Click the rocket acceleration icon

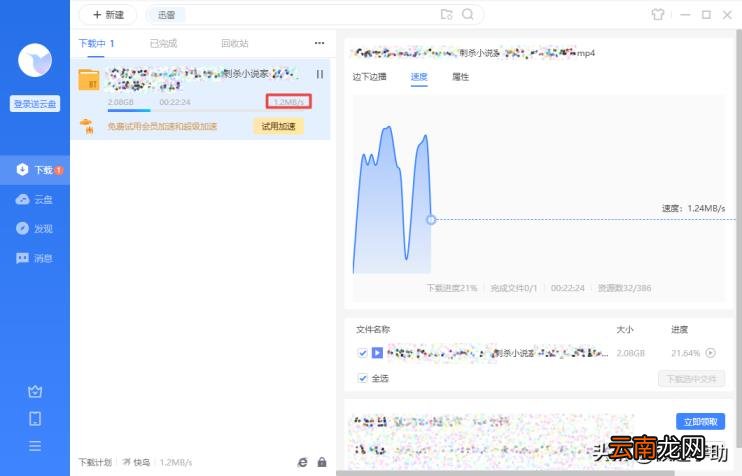(87, 126)
